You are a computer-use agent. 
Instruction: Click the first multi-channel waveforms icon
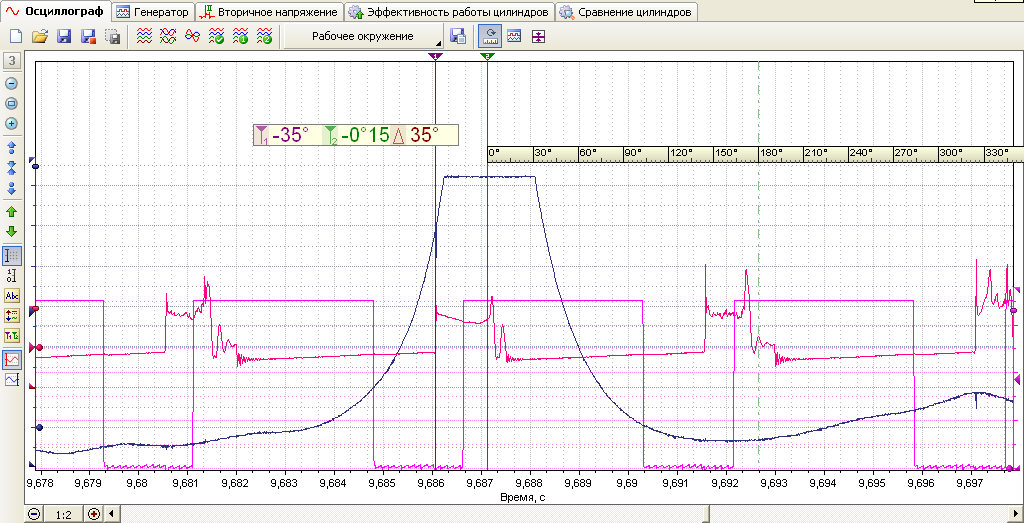(144, 37)
